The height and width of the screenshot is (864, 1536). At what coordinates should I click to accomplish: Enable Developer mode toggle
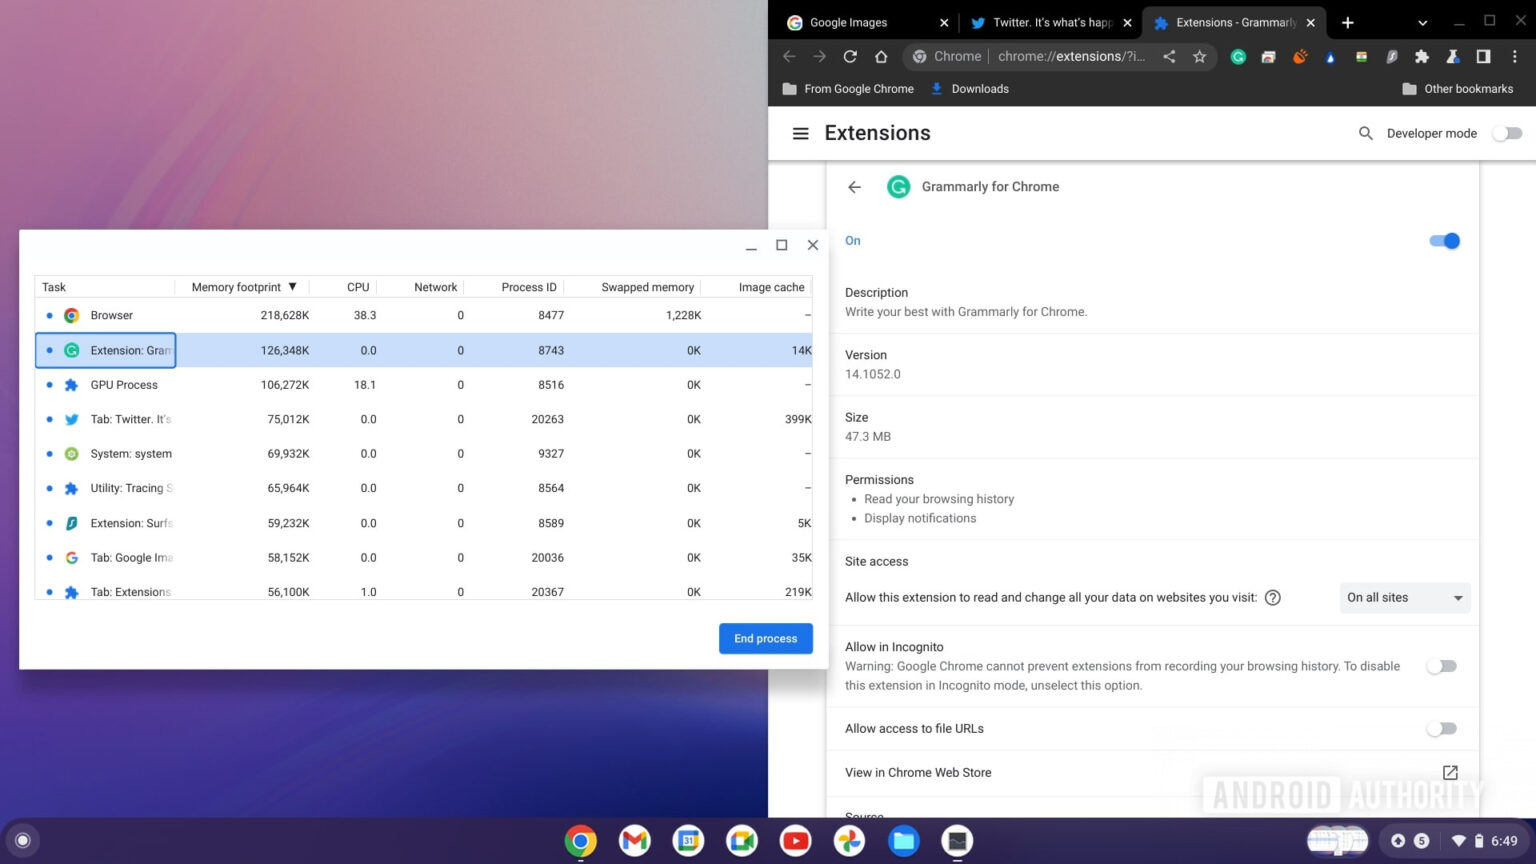[1507, 133]
